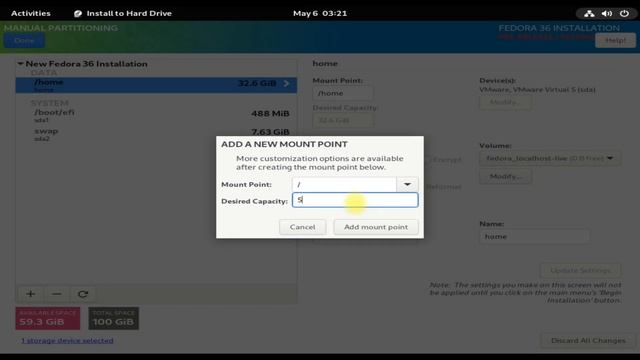This screenshot has width=640, height=360.
Task: Select the /boot/efi partition row
Action: [156, 115]
